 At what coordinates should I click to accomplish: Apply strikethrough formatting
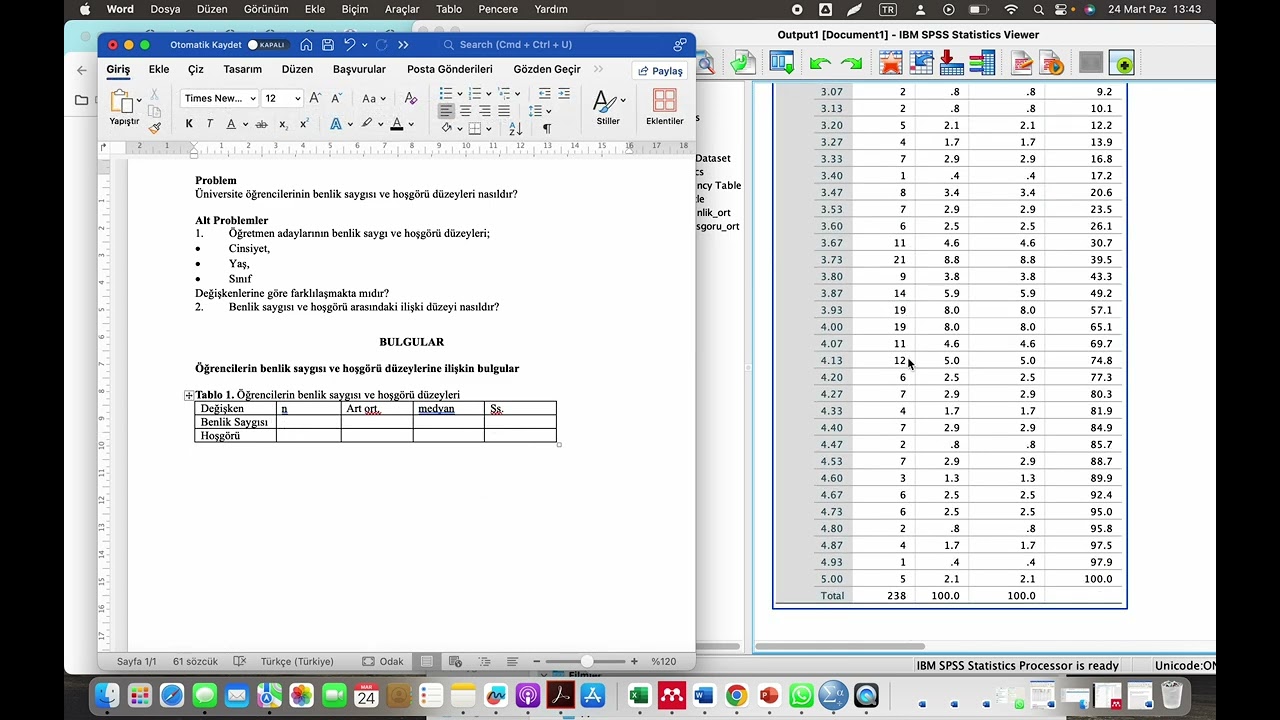(x=261, y=124)
